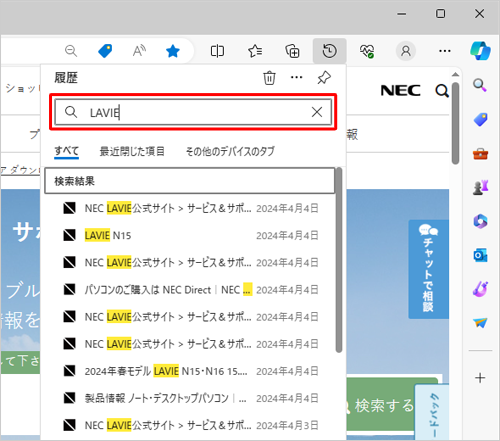Click the page scroll up arrow

455,74
